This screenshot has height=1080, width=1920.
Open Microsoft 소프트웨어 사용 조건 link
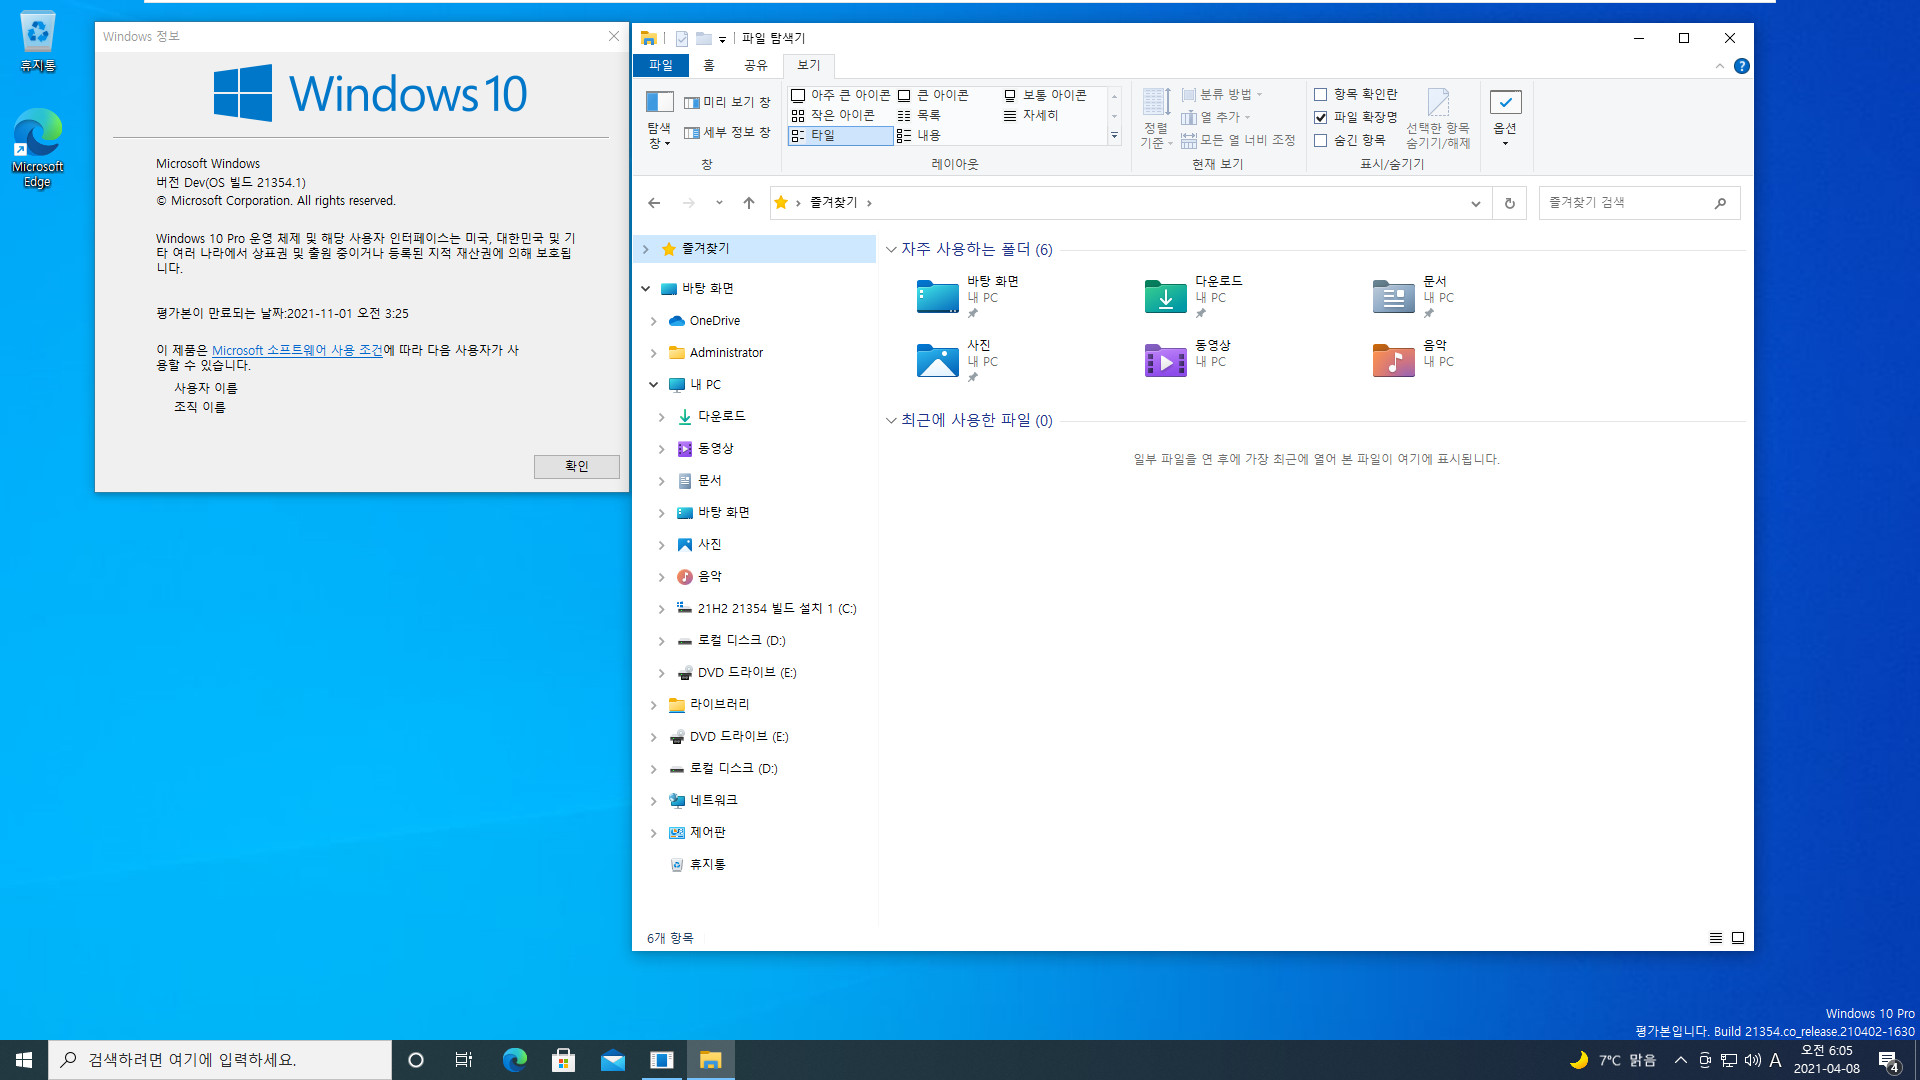[297, 350]
